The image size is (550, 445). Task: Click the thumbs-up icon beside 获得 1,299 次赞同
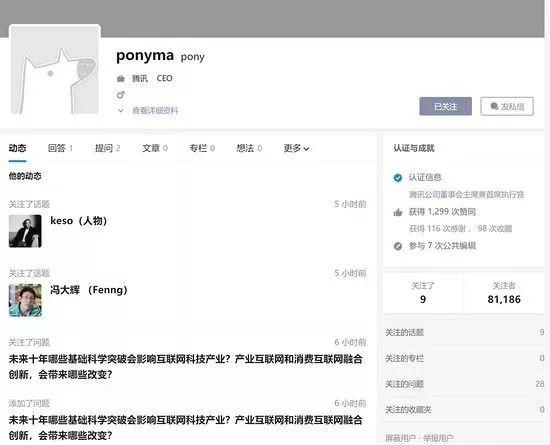coord(397,212)
